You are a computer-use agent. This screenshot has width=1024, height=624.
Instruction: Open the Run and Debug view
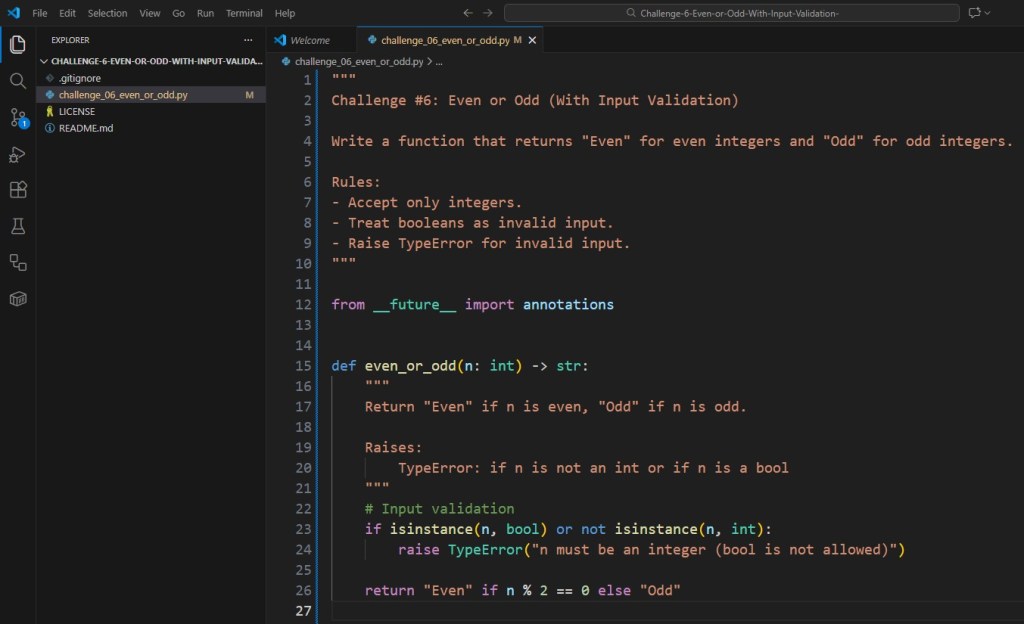(x=17, y=154)
